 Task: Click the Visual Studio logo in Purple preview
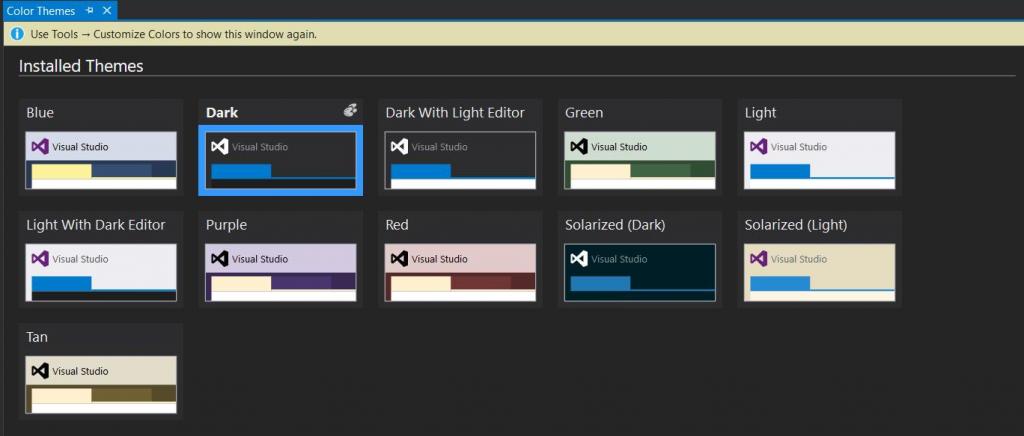click(219, 259)
